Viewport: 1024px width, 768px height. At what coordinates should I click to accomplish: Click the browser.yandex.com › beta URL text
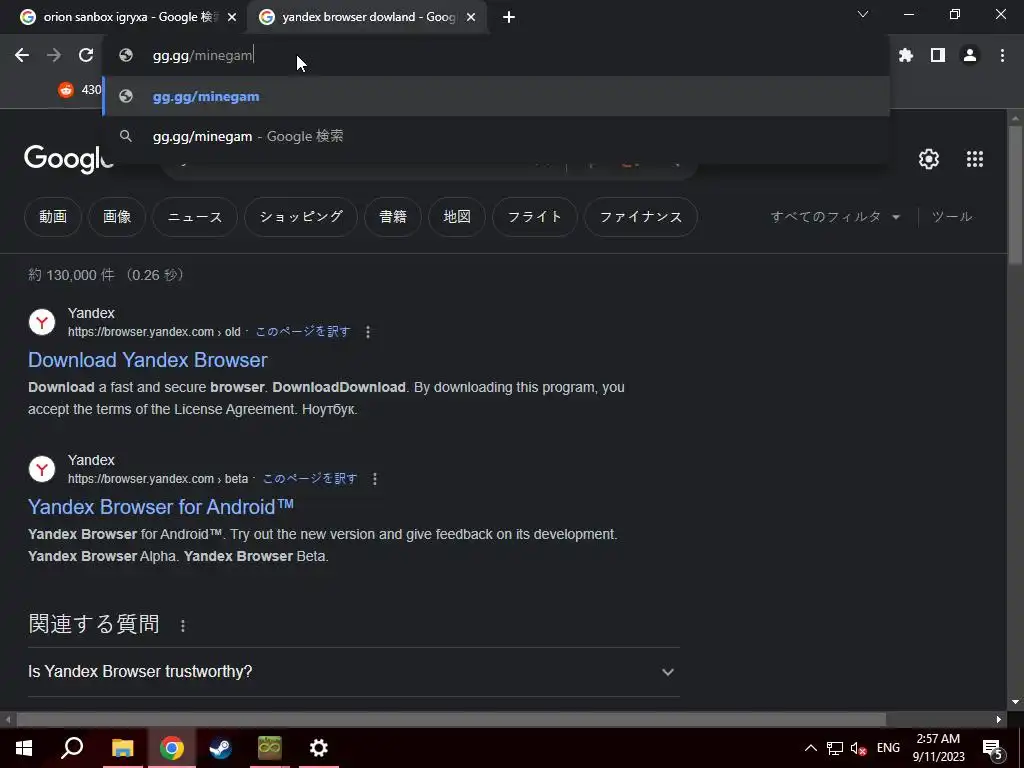click(x=158, y=479)
